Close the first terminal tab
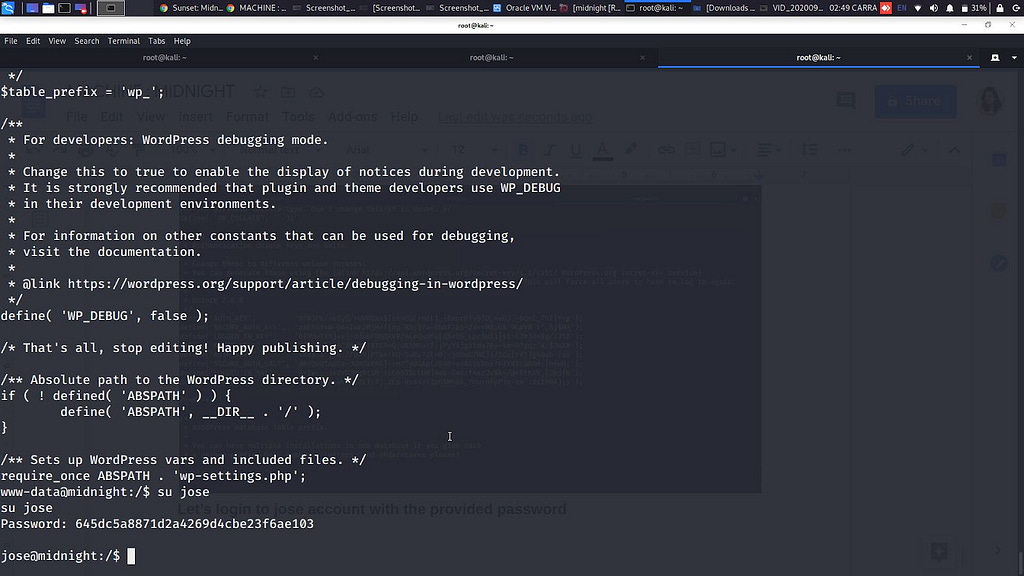Screen dimensions: 1024x576 click(315, 57)
